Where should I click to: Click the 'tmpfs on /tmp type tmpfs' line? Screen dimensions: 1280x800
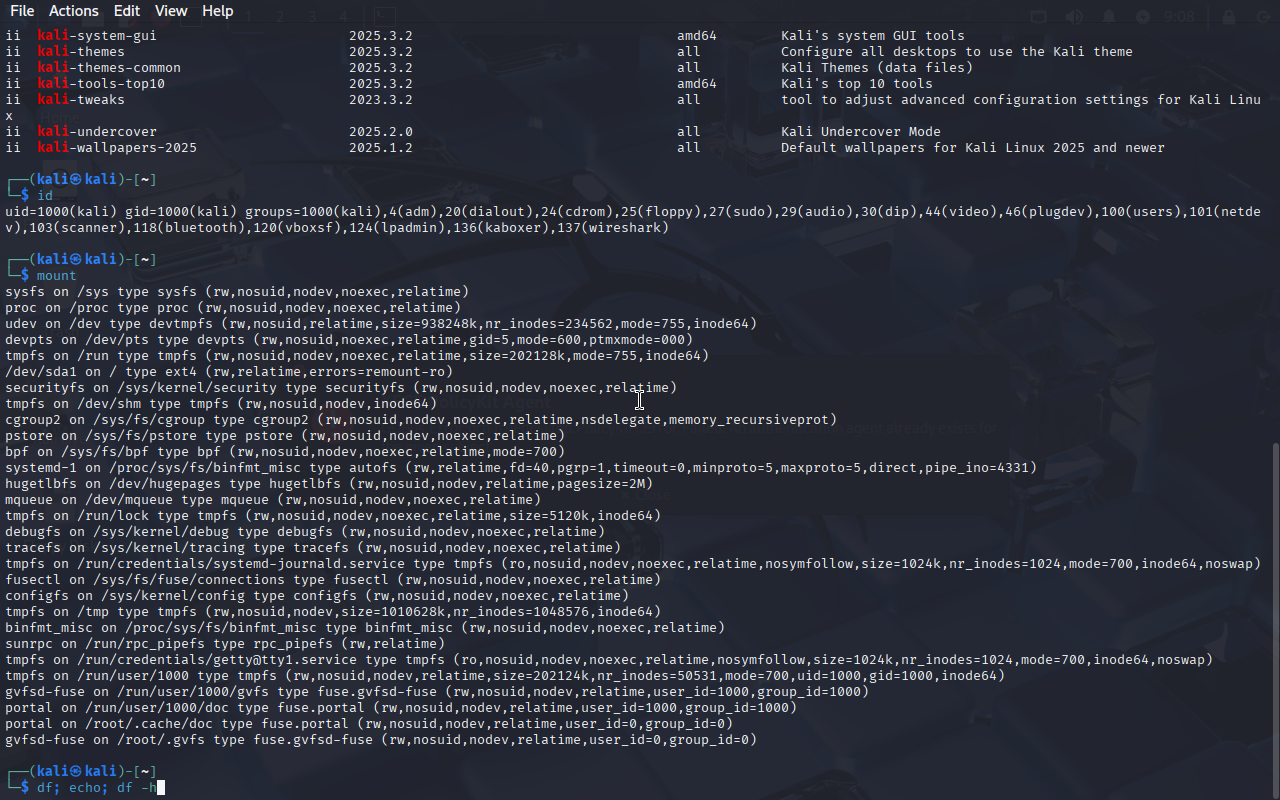(x=333, y=611)
